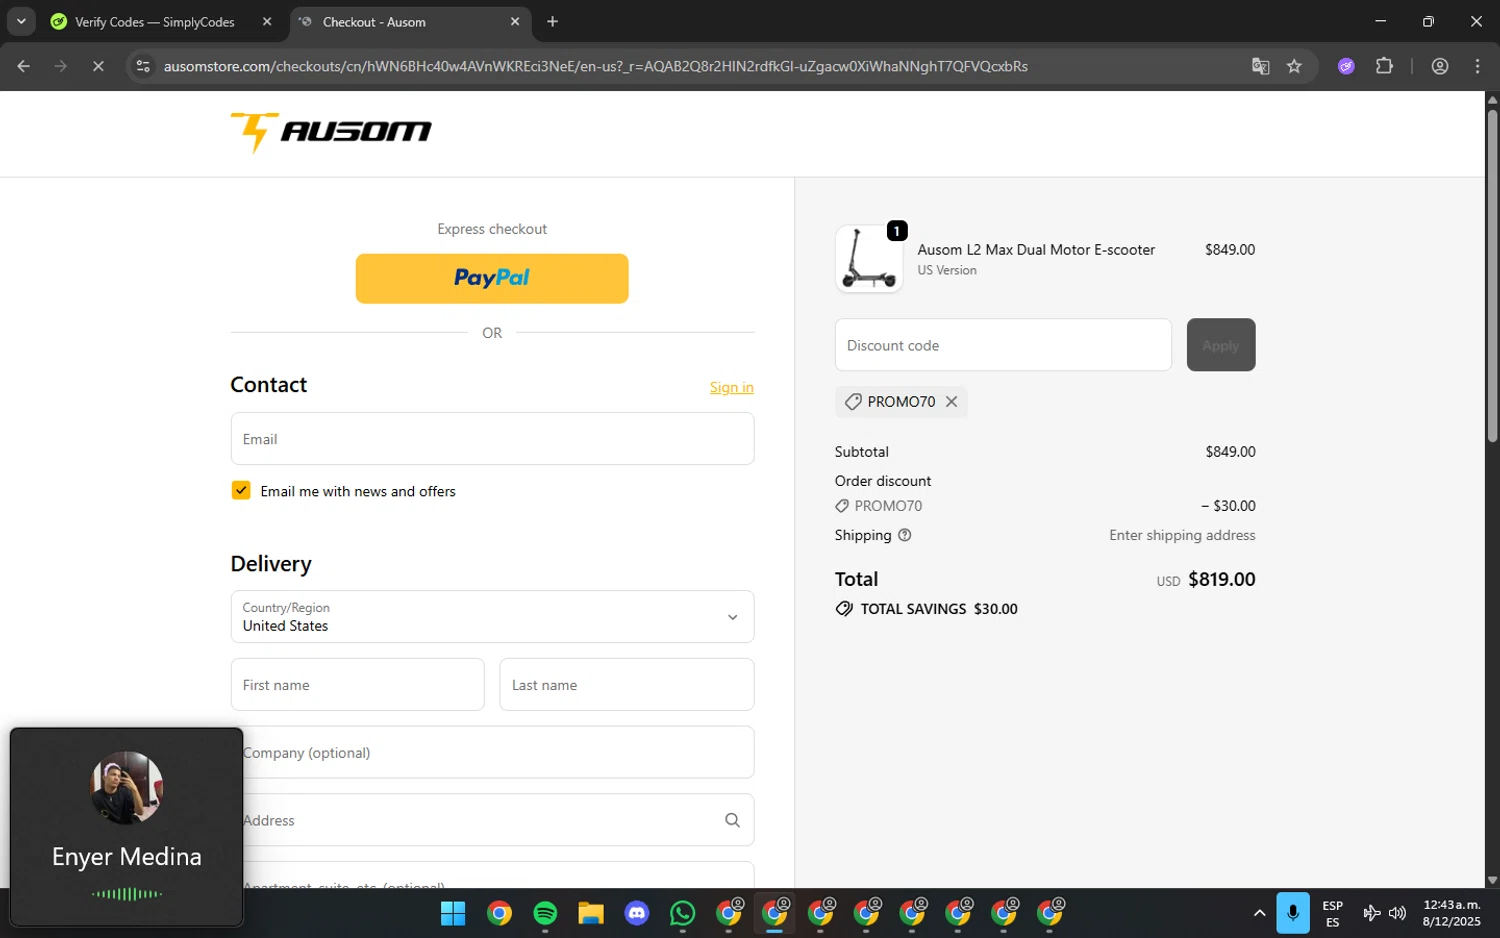Click the page vertical scrollbar
The width and height of the screenshot is (1500, 938).
[x=1492, y=275]
